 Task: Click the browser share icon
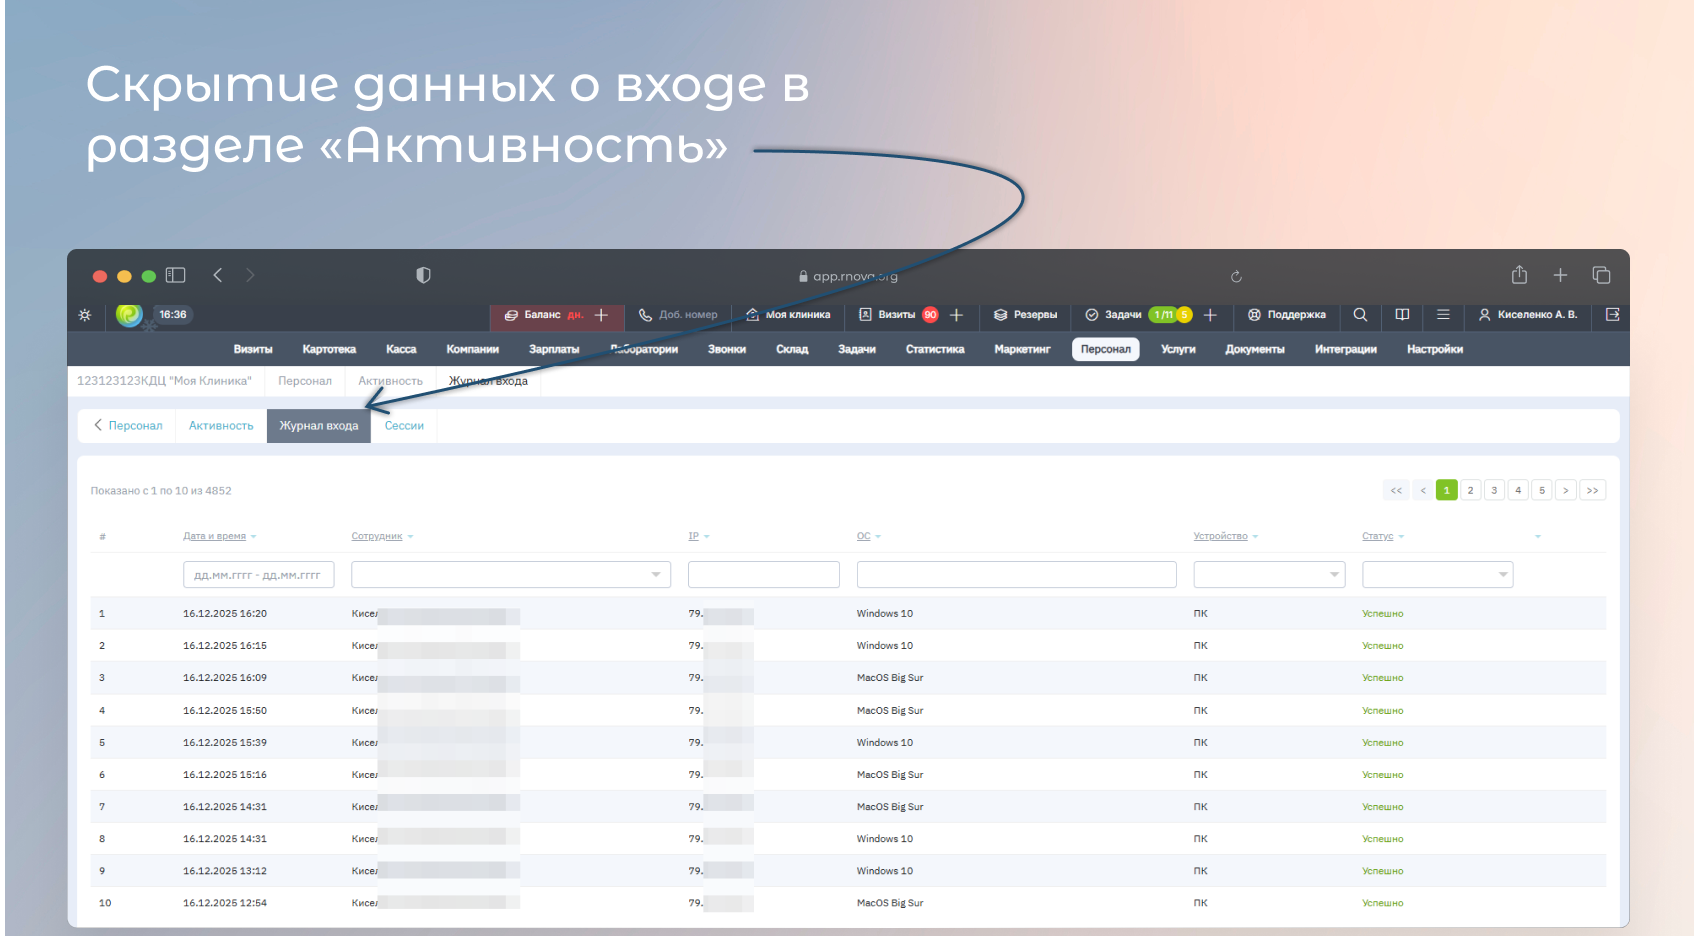[1519, 275]
